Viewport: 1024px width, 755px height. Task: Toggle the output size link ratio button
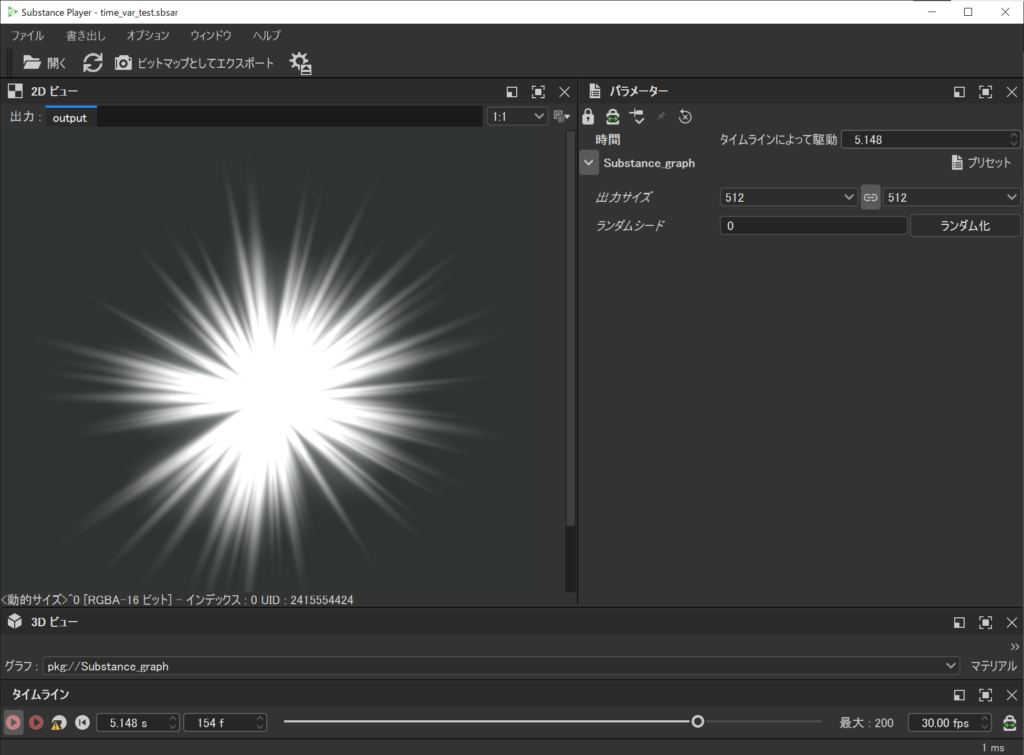[870, 198]
